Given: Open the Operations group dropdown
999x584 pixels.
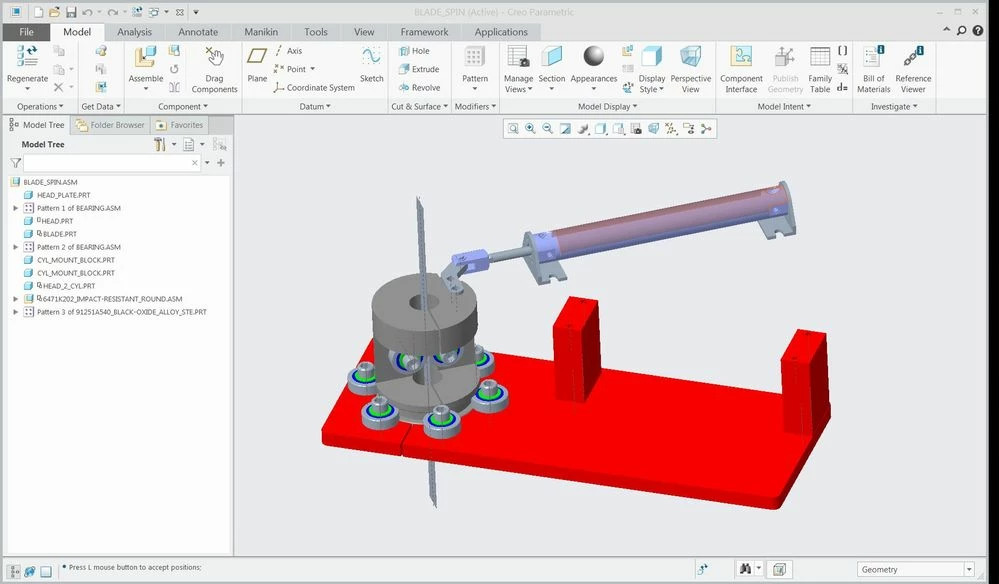Looking at the screenshot, I should coord(40,106).
